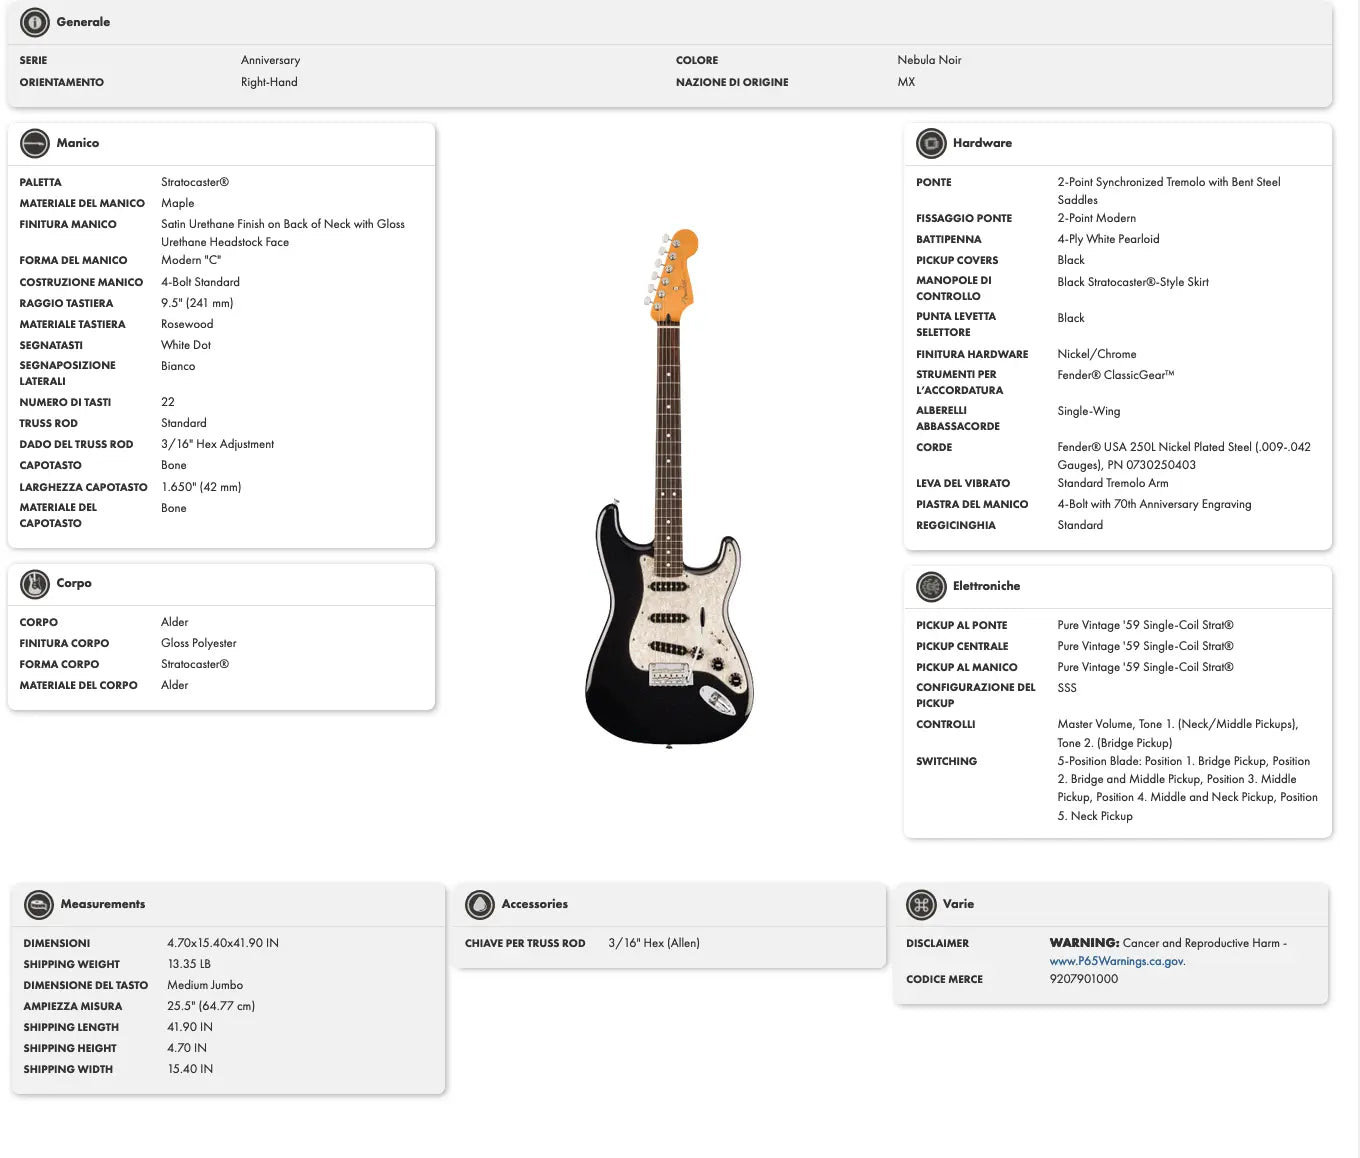This screenshot has width=1360, height=1158.
Task: Click the 'Modern "C"' neck shape value
Action: [x=191, y=260]
